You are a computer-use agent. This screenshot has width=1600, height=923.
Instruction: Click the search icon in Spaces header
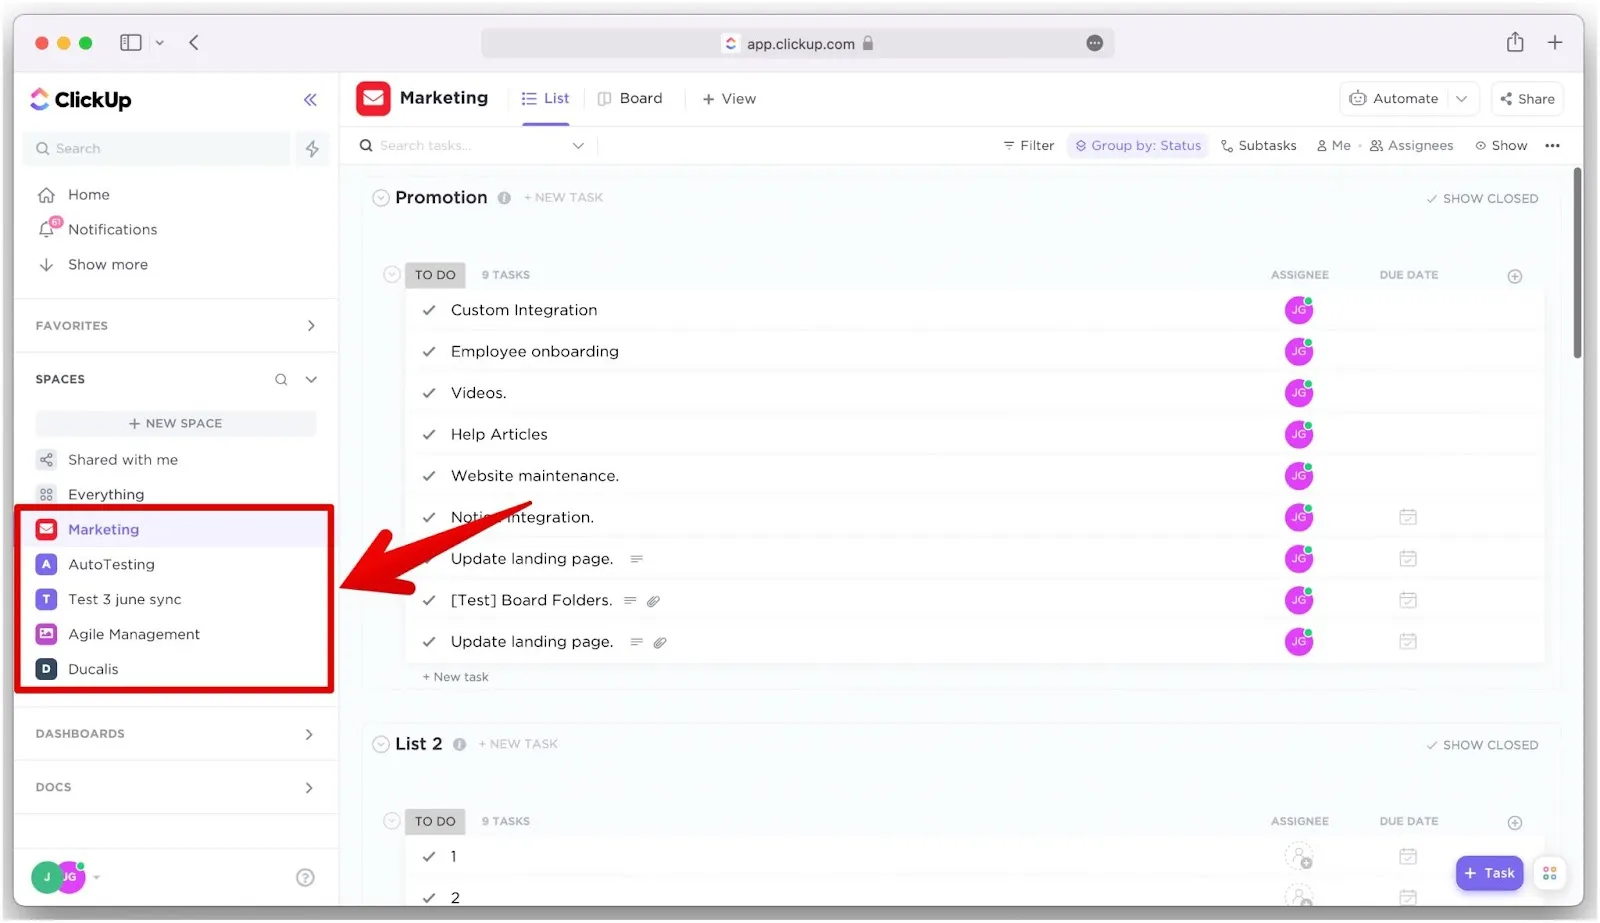tap(281, 380)
